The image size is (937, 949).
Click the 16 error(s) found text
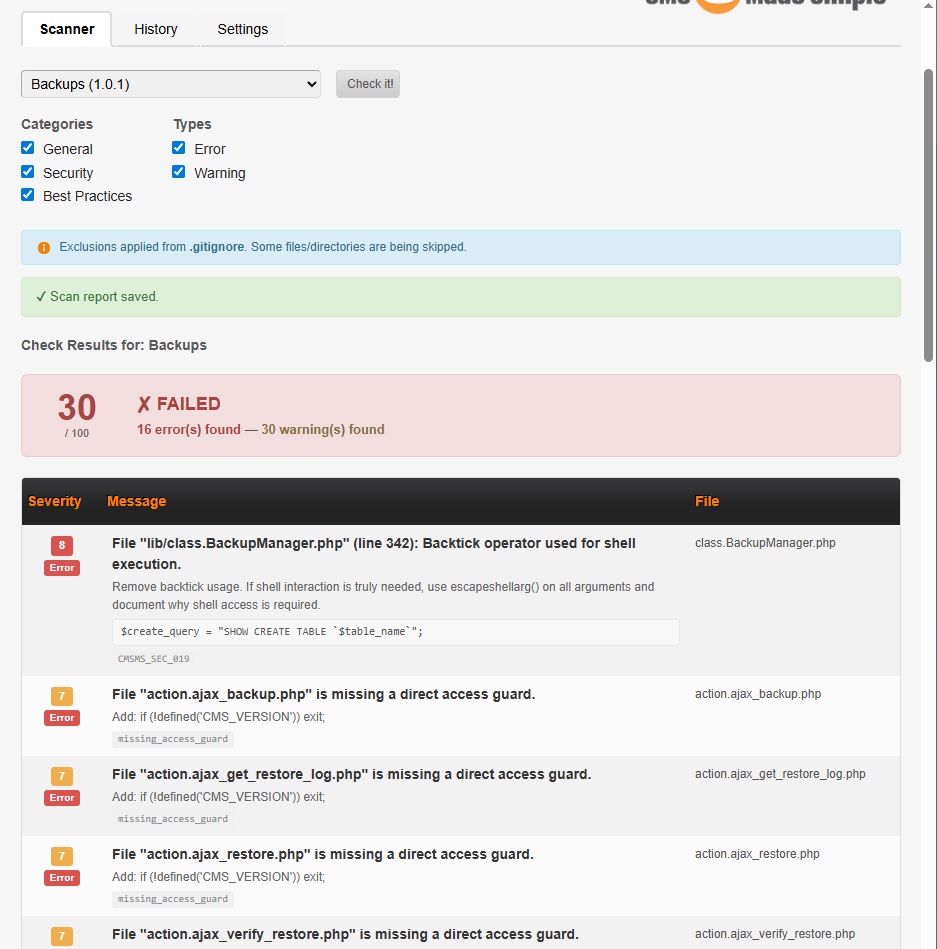coord(189,429)
